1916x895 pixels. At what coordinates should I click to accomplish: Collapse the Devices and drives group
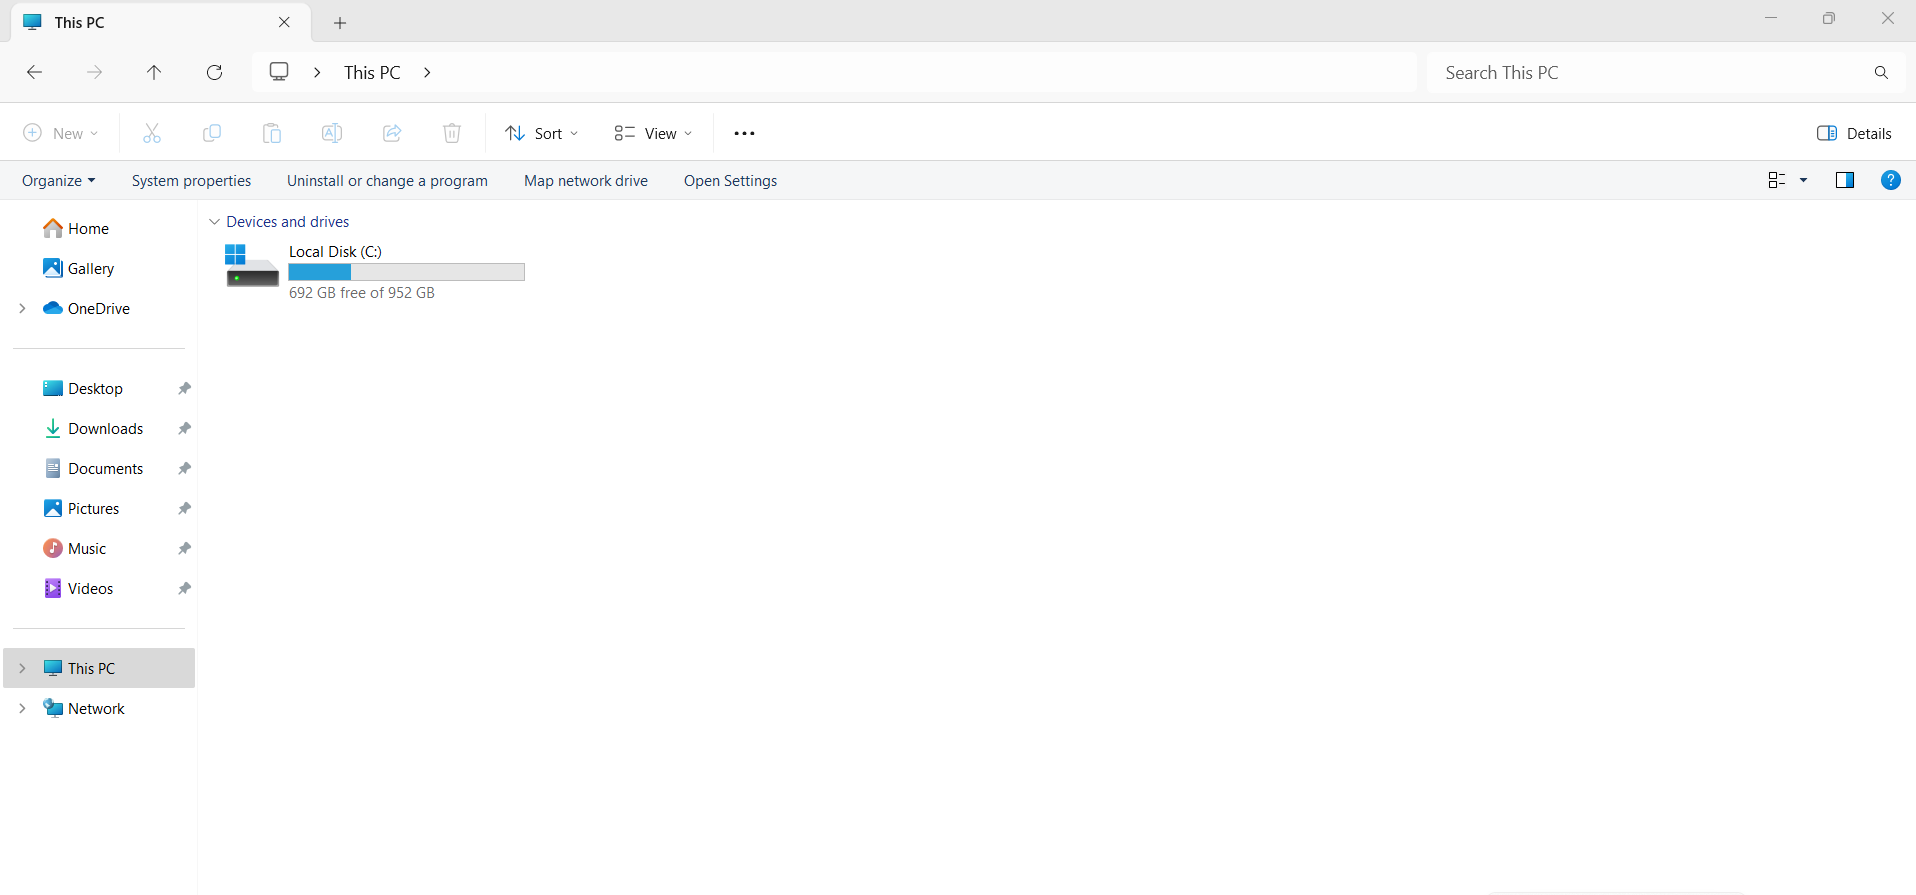pyautogui.click(x=214, y=221)
